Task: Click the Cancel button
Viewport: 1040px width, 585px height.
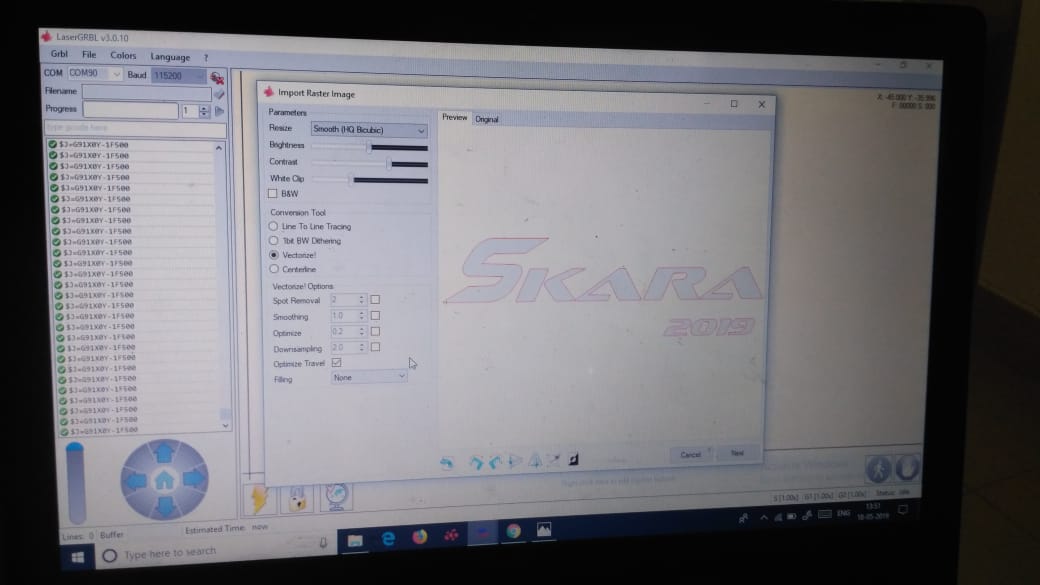Action: tap(690, 454)
